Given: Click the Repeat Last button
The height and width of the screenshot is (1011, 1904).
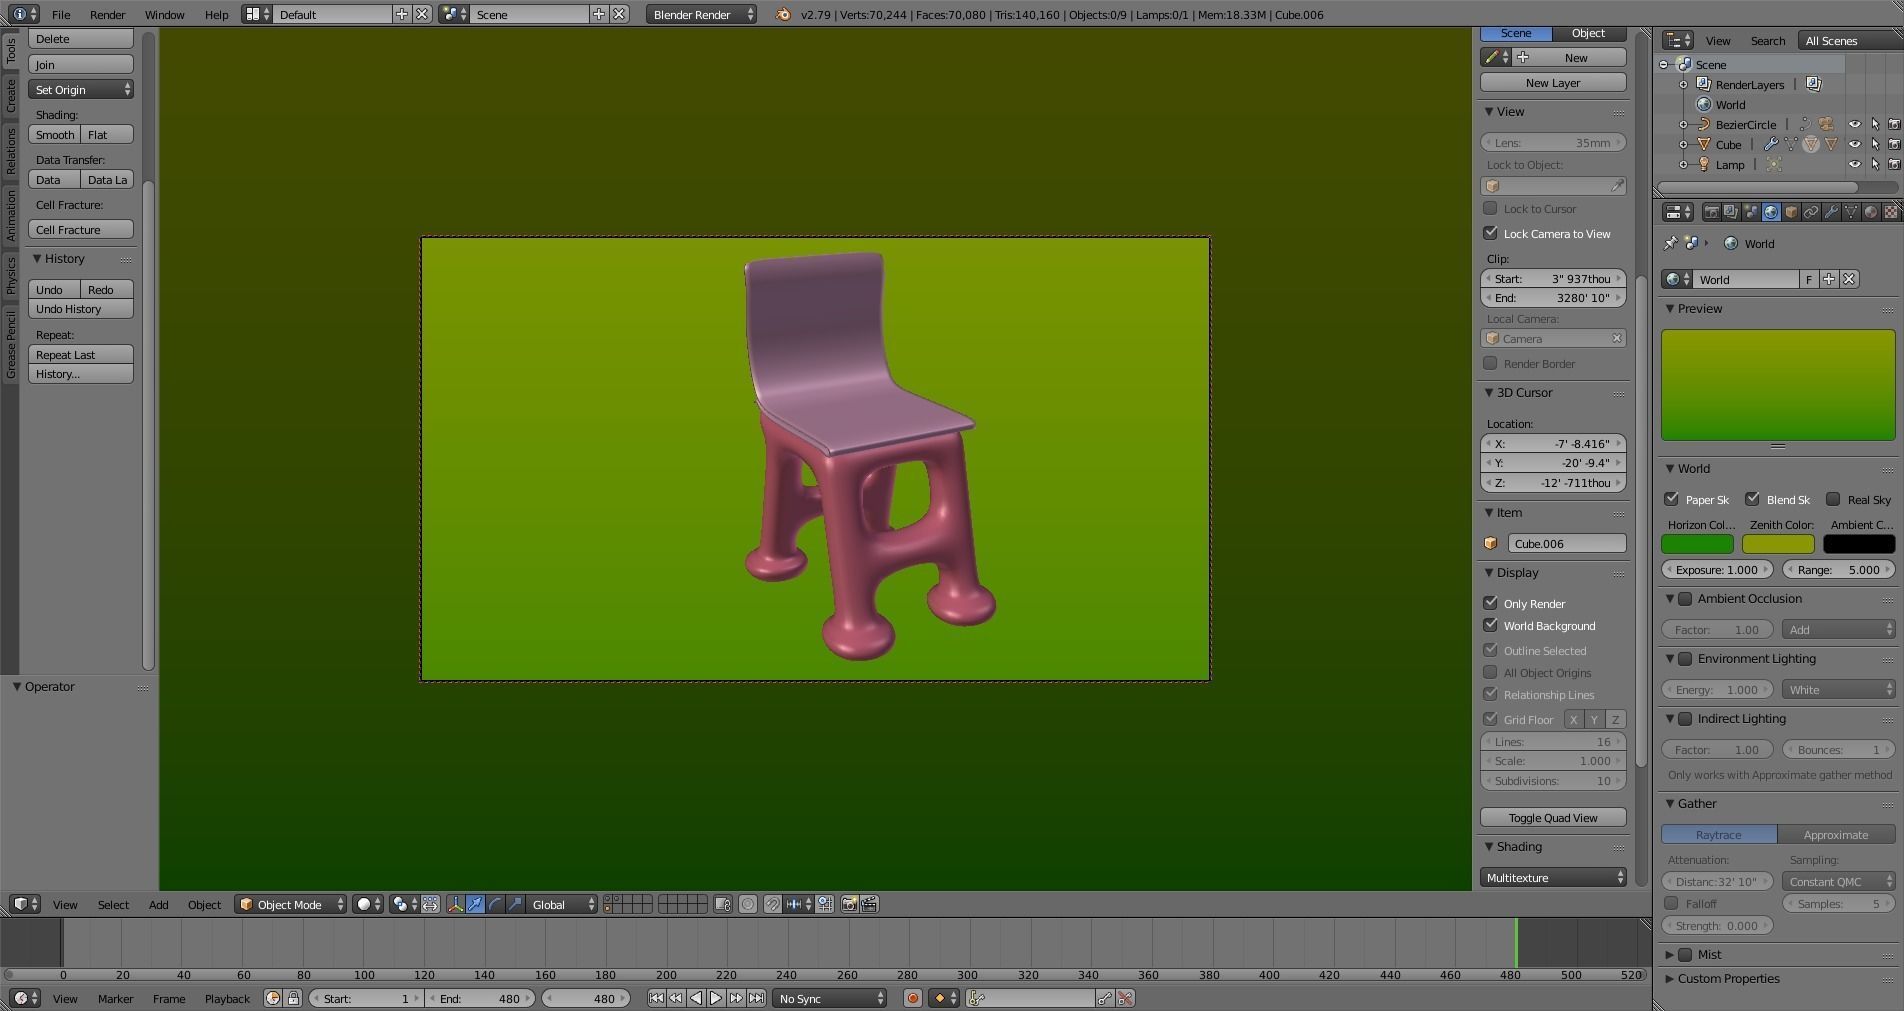Looking at the screenshot, I should pyautogui.click(x=81, y=354).
